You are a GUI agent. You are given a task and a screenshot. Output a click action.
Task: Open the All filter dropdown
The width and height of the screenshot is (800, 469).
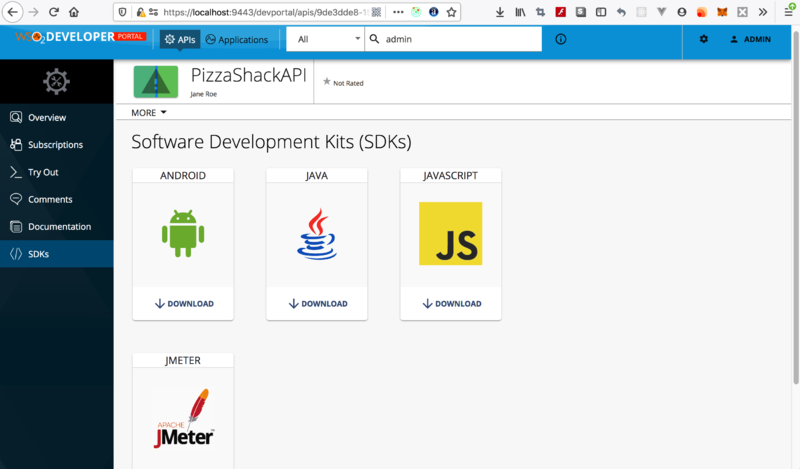pos(324,39)
